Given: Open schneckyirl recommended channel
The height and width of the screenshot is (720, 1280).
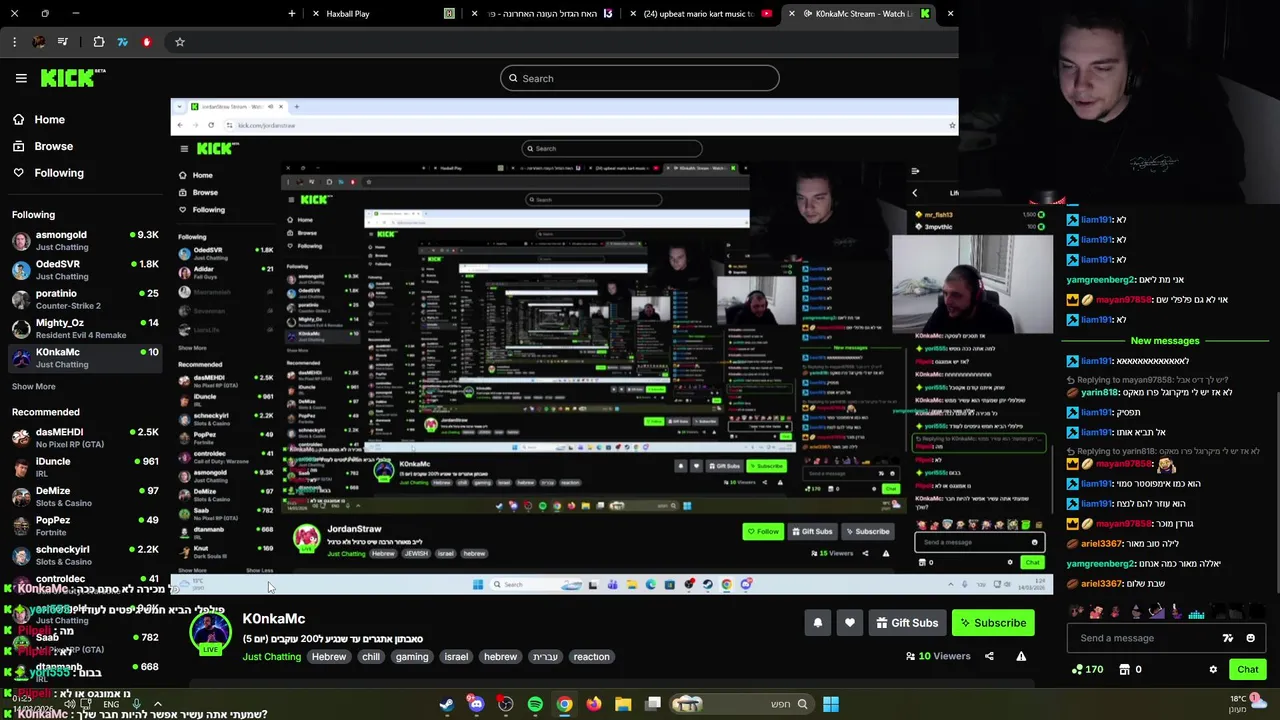Looking at the screenshot, I should [85, 555].
